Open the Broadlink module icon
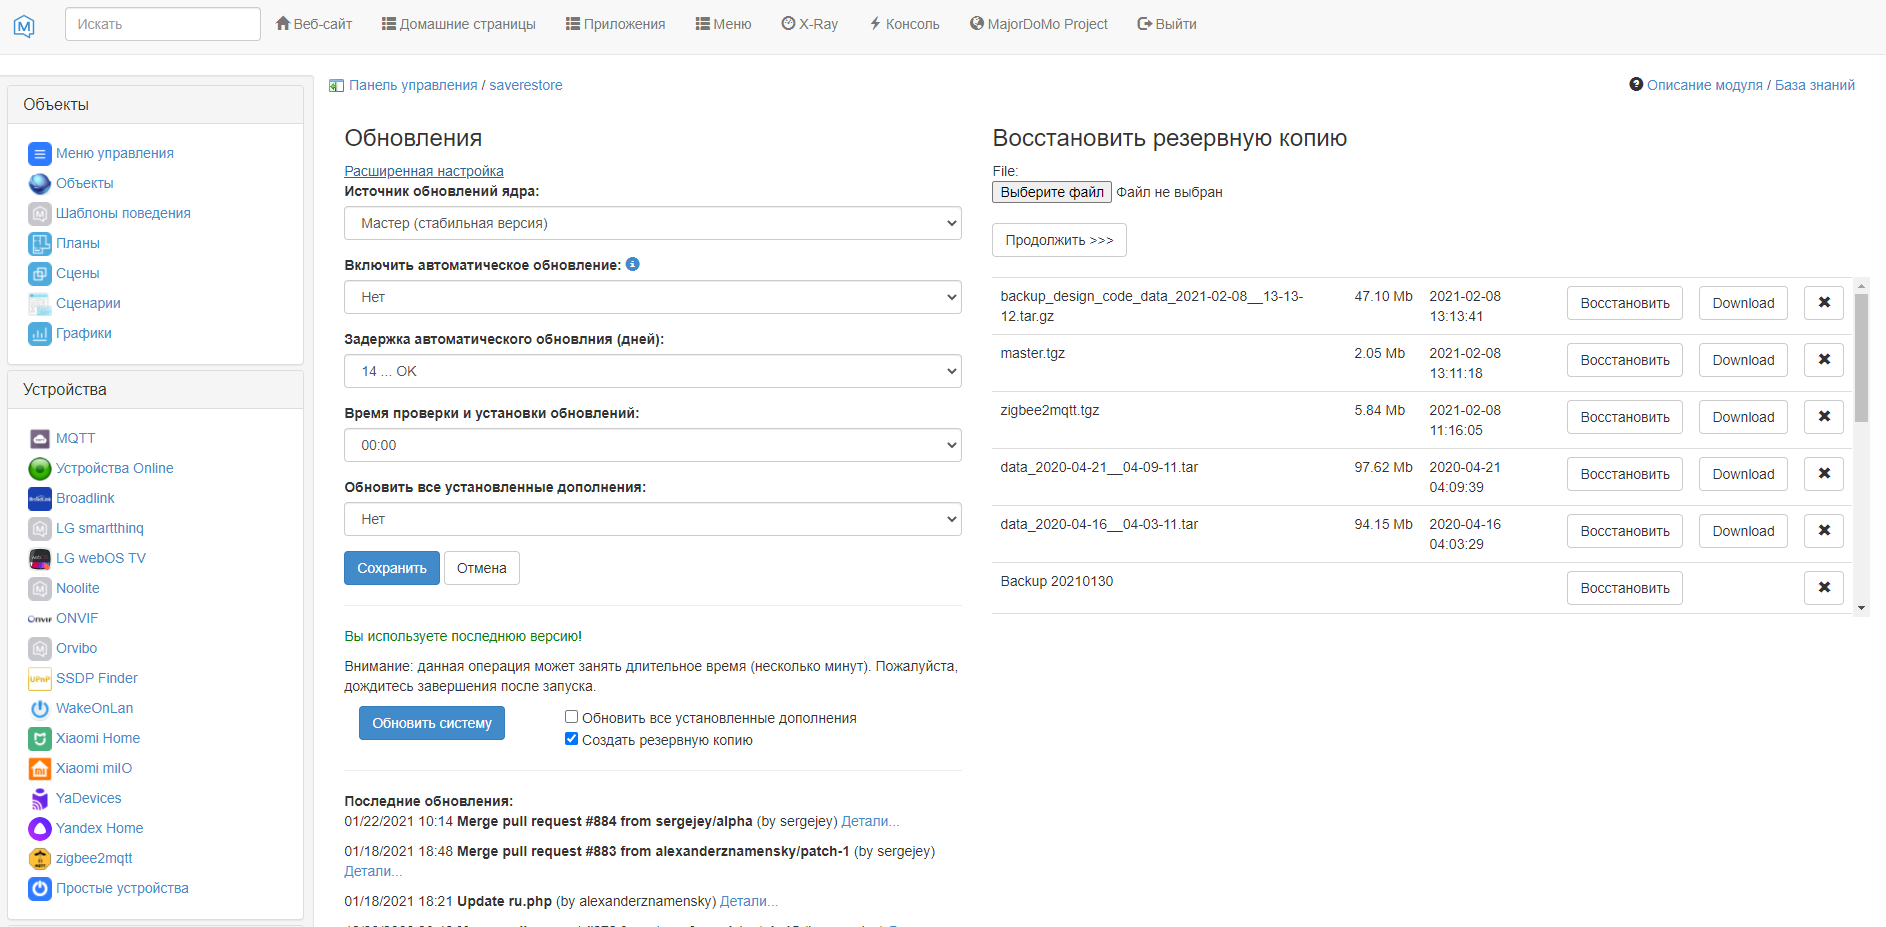This screenshot has width=1886, height=927. click(x=39, y=499)
